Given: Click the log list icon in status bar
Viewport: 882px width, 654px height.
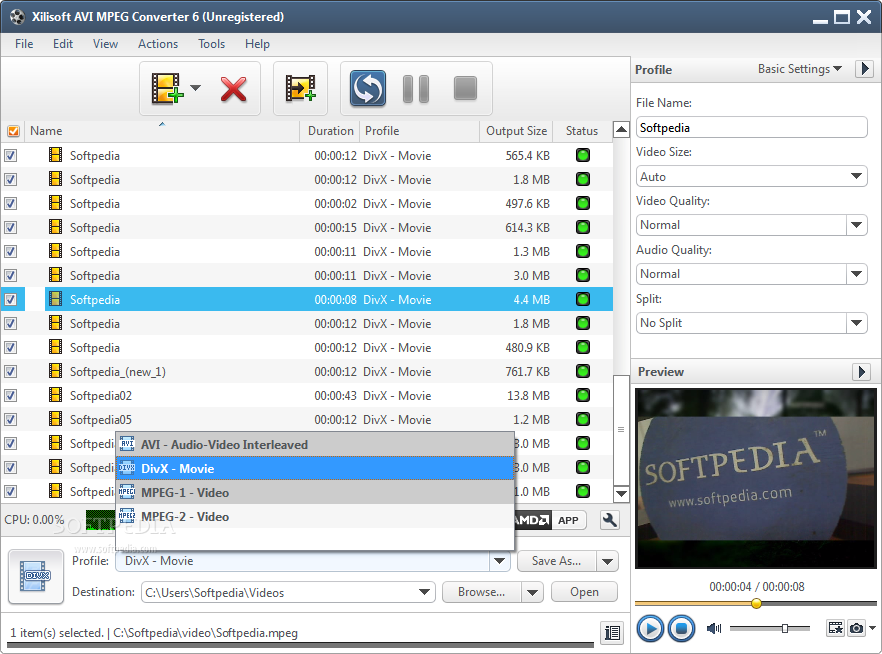Looking at the screenshot, I should (x=612, y=633).
